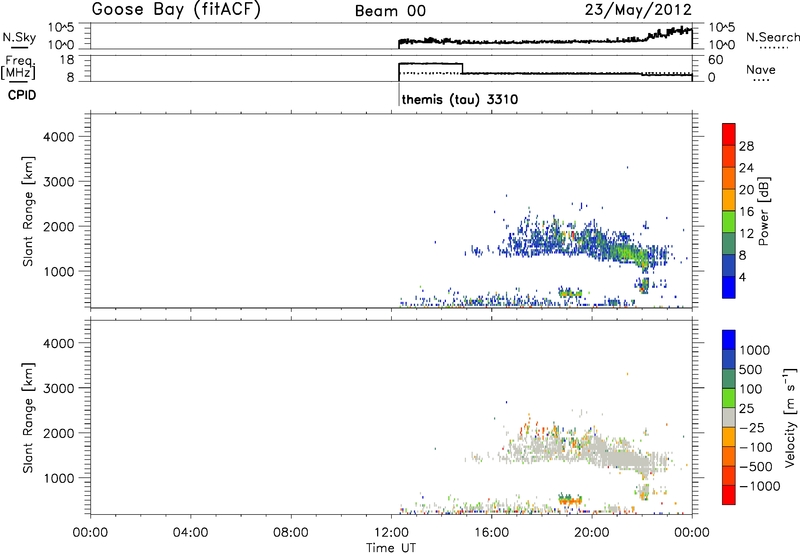Select the "Beam 00" heading

tap(390, 11)
